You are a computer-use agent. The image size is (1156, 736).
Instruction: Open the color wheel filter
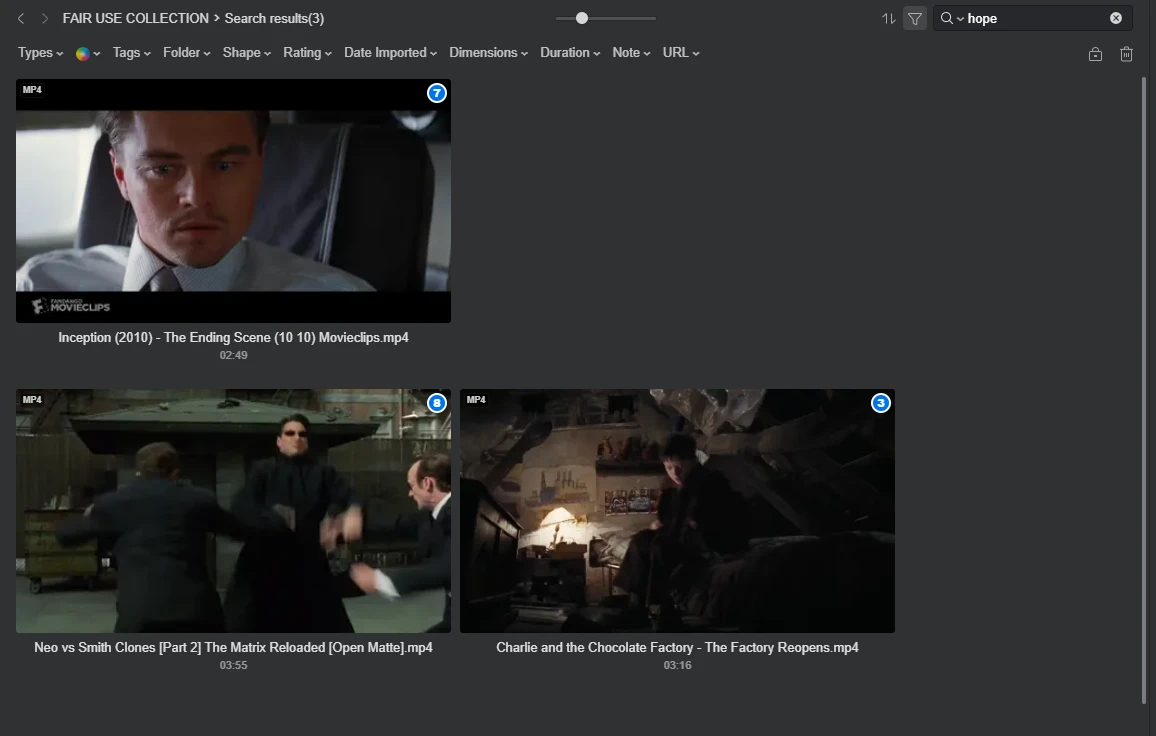(84, 52)
